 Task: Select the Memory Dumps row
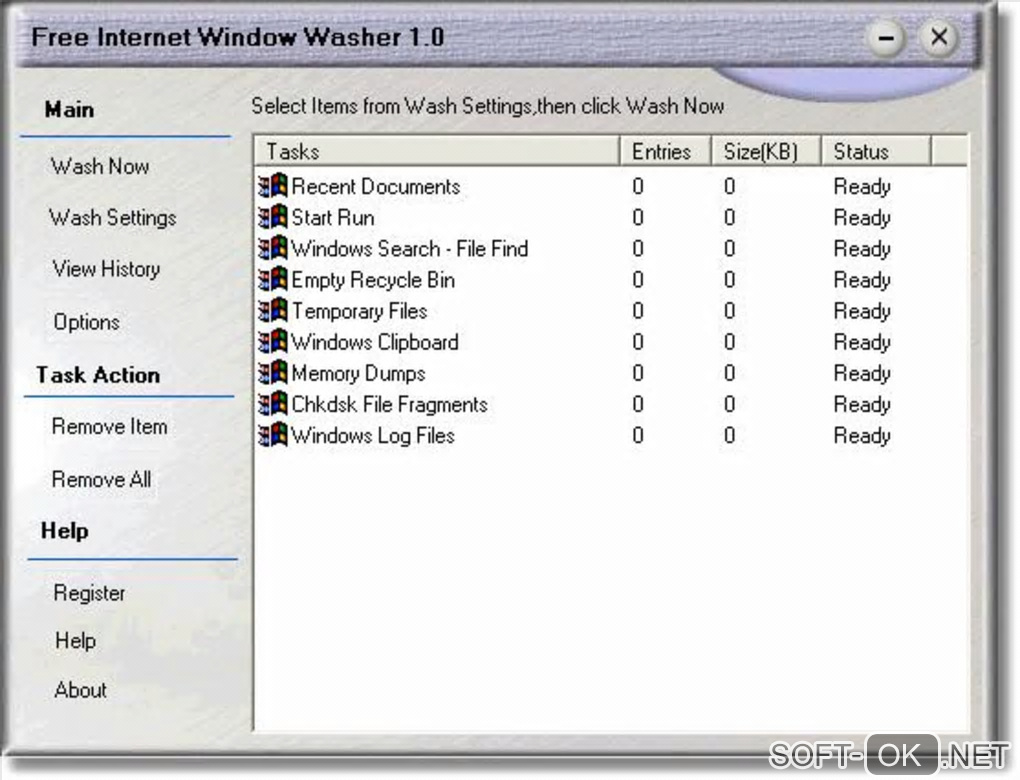(x=610, y=374)
